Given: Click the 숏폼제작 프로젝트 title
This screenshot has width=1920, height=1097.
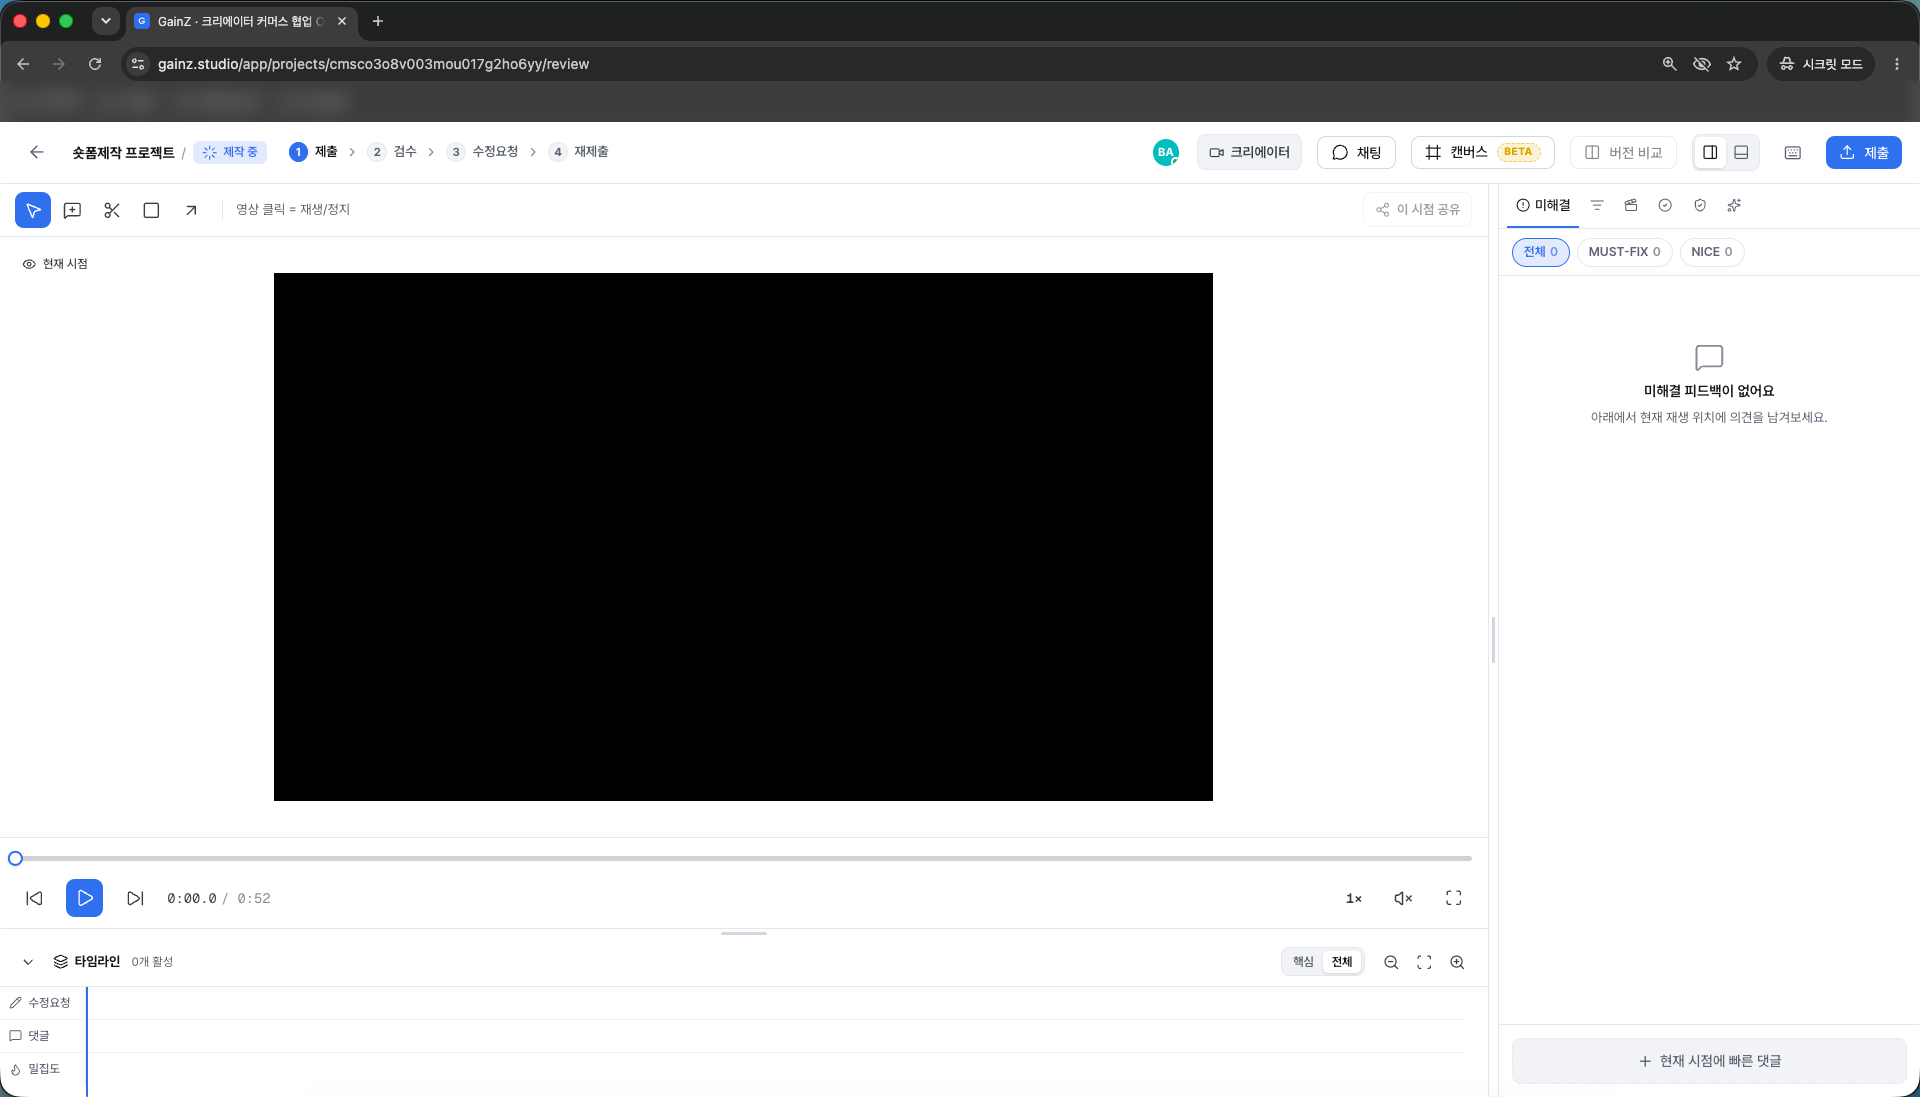Looking at the screenshot, I should (x=123, y=153).
